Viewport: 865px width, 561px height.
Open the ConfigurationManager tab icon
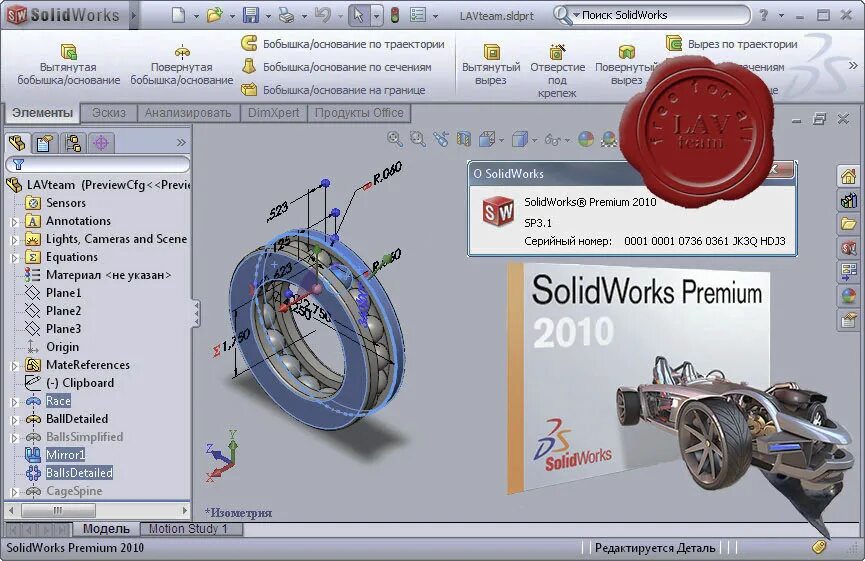[73, 143]
